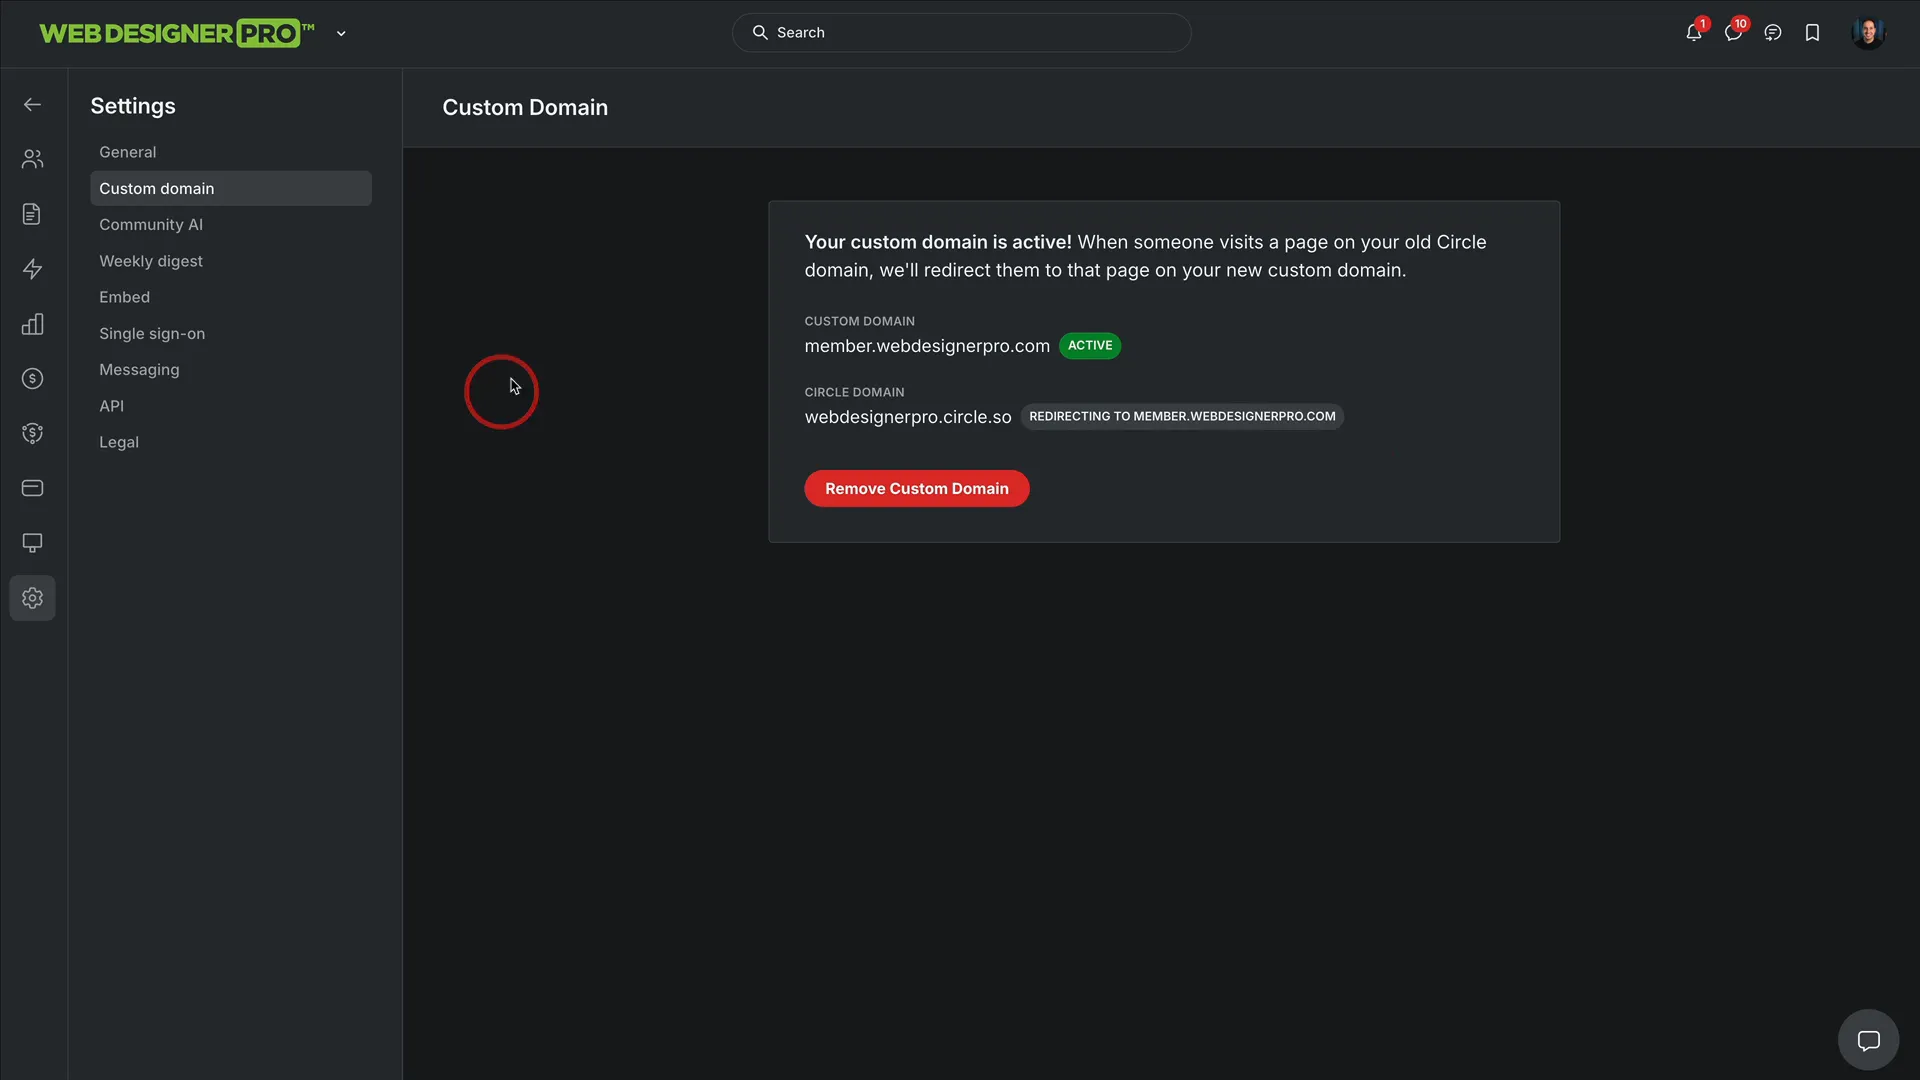Screen dimensions: 1920x1080
Task: Click member.webdesignerpro.com domain text
Action: (x=927, y=346)
